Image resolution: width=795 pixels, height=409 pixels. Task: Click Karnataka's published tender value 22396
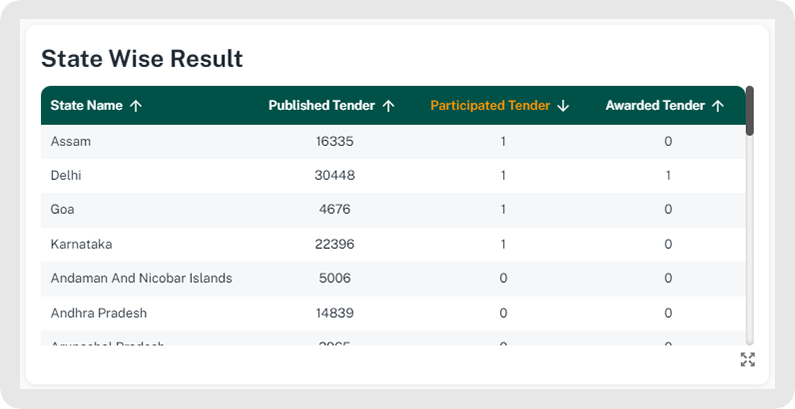[334, 244]
